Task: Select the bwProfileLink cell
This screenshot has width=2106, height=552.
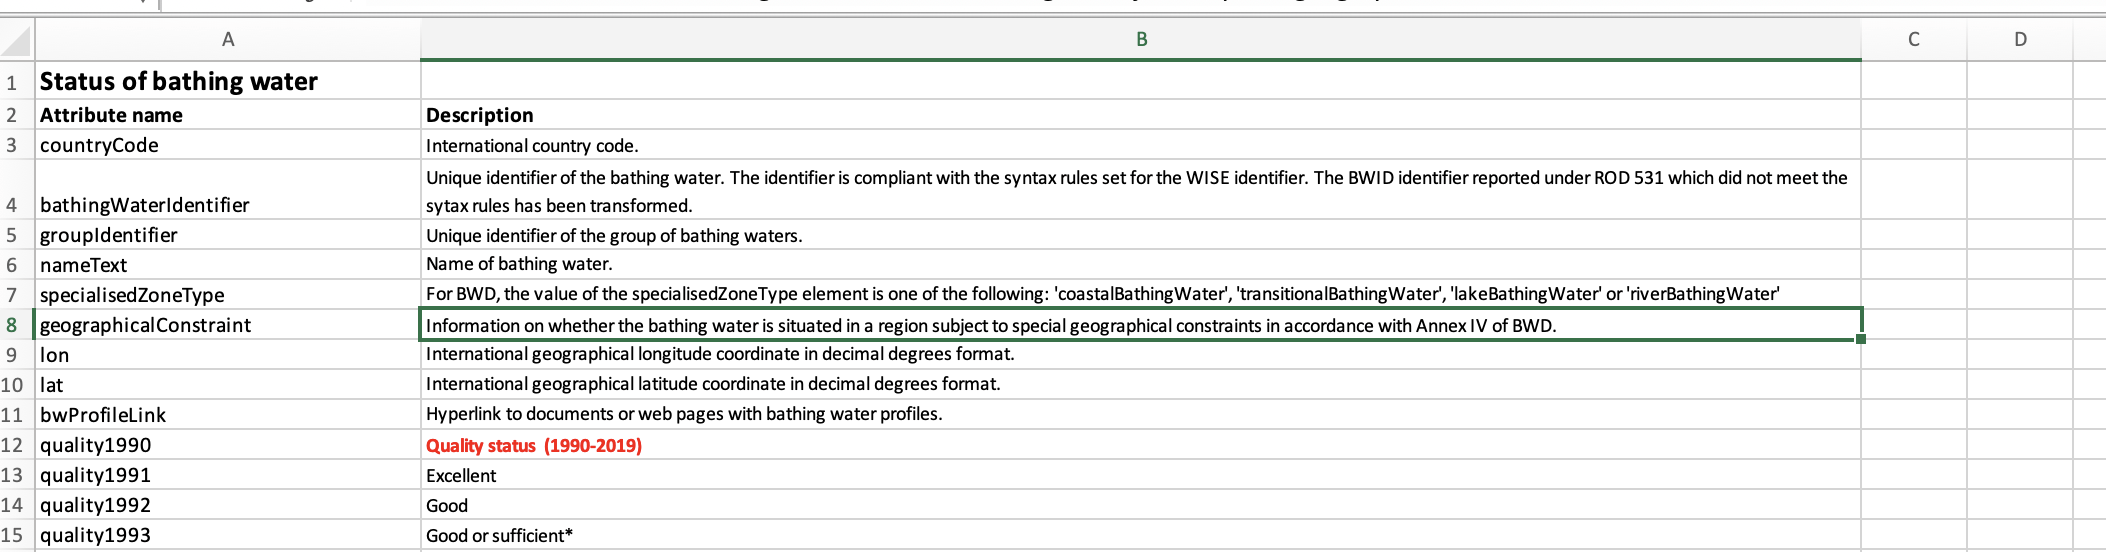Action: (x=103, y=415)
